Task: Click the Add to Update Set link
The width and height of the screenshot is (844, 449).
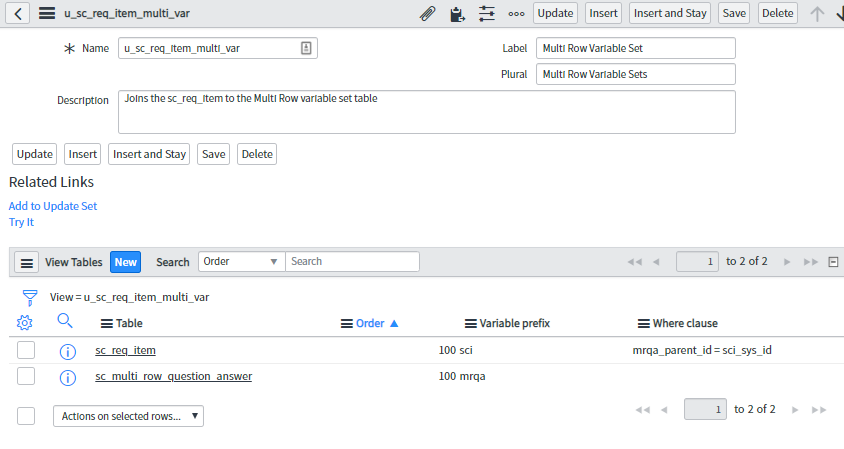Action: coord(53,206)
